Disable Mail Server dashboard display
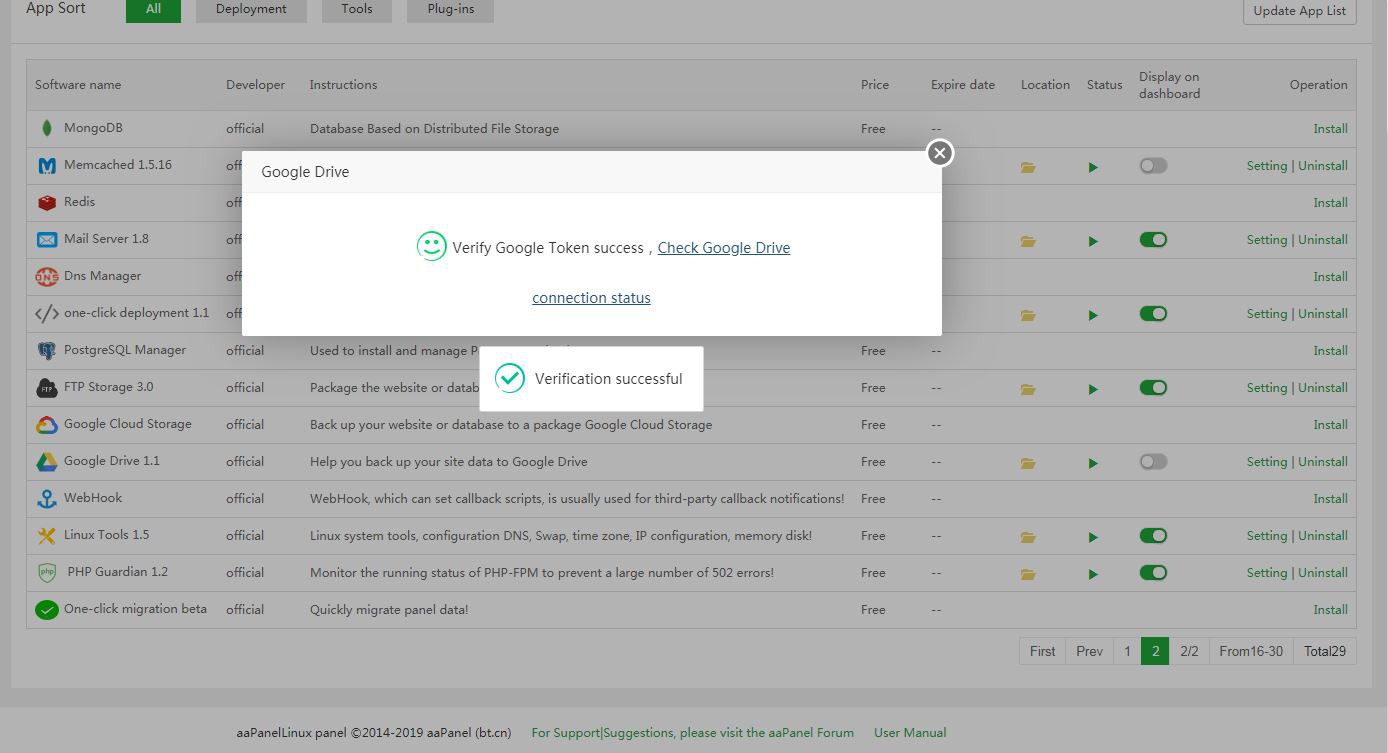Viewport: 1388px width, 753px height. 1153,240
